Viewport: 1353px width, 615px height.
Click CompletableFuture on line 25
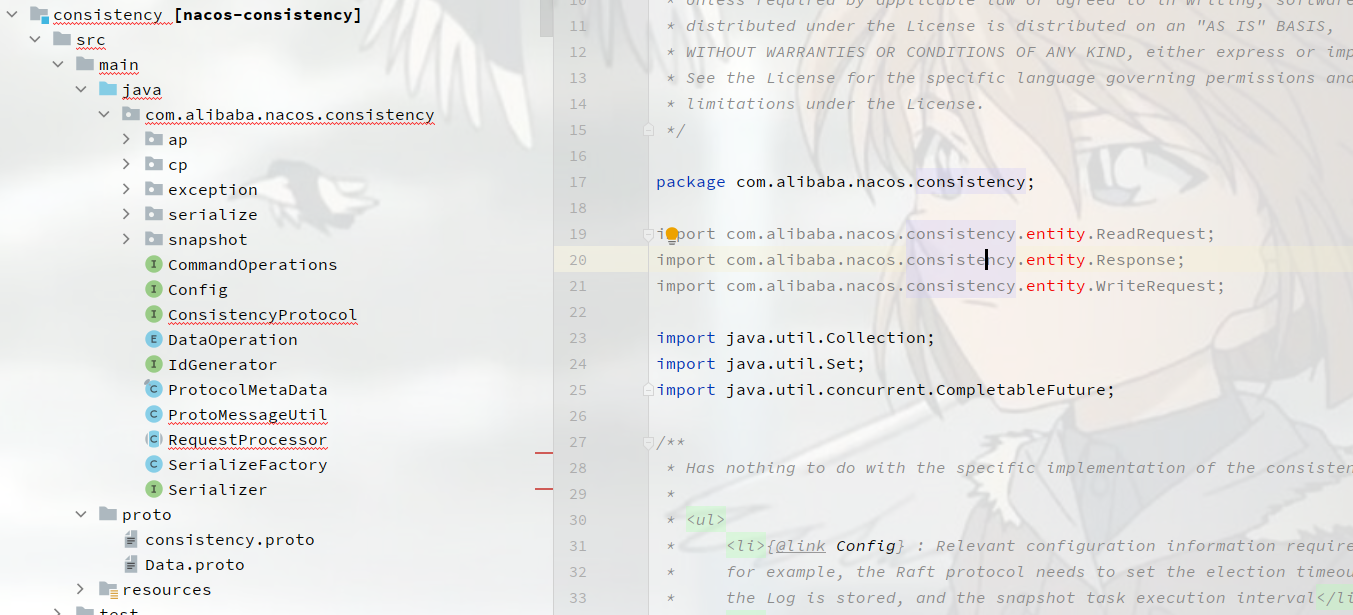pyautogui.click(x=1020, y=390)
